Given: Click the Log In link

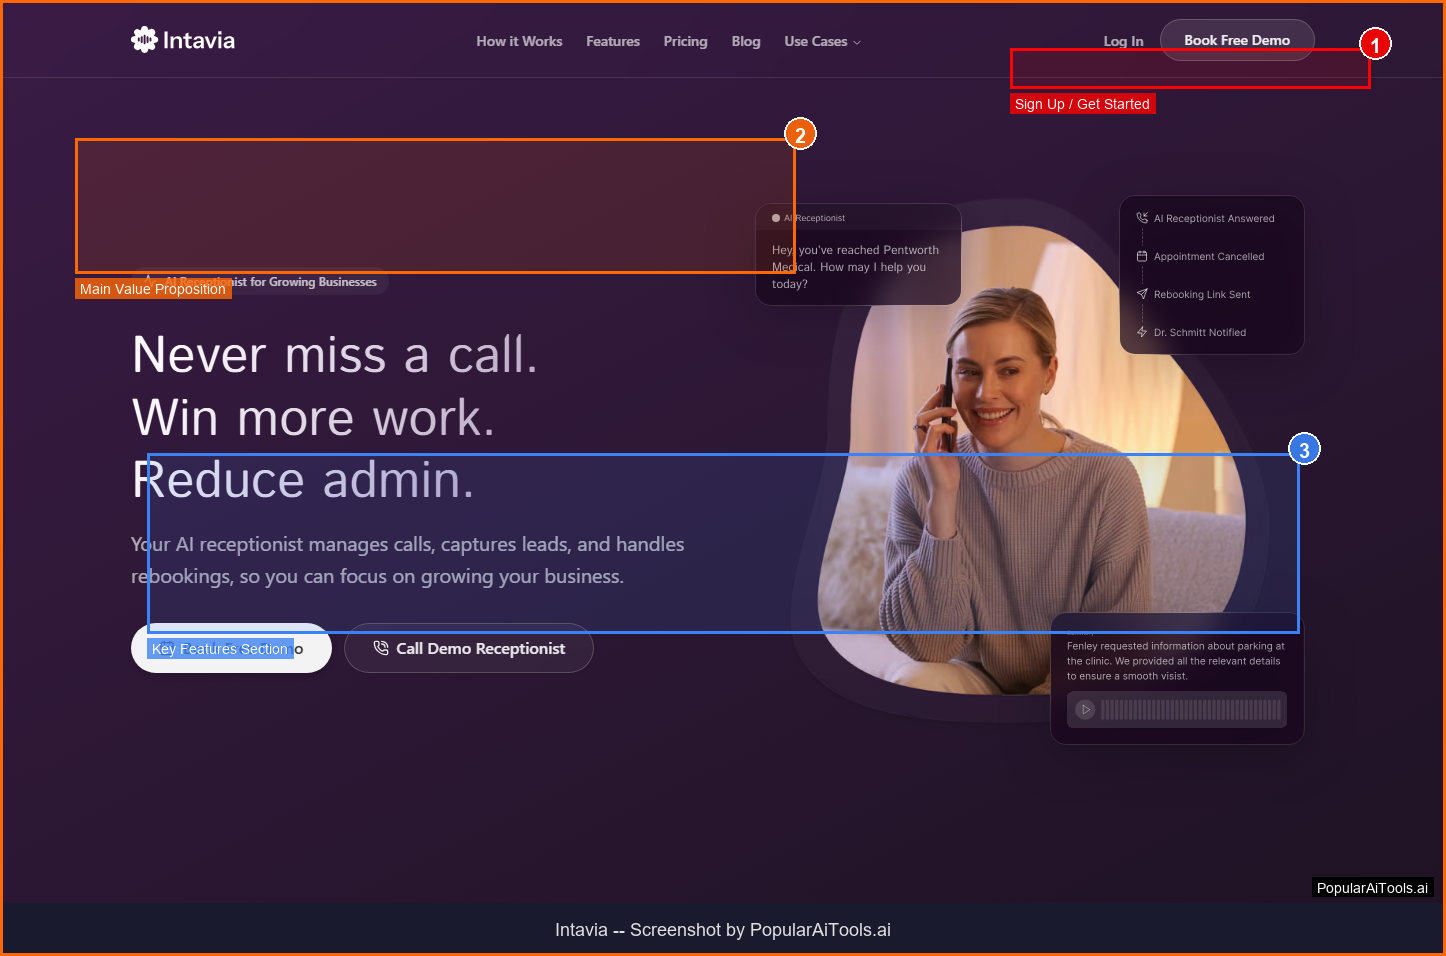Looking at the screenshot, I should [x=1123, y=41].
